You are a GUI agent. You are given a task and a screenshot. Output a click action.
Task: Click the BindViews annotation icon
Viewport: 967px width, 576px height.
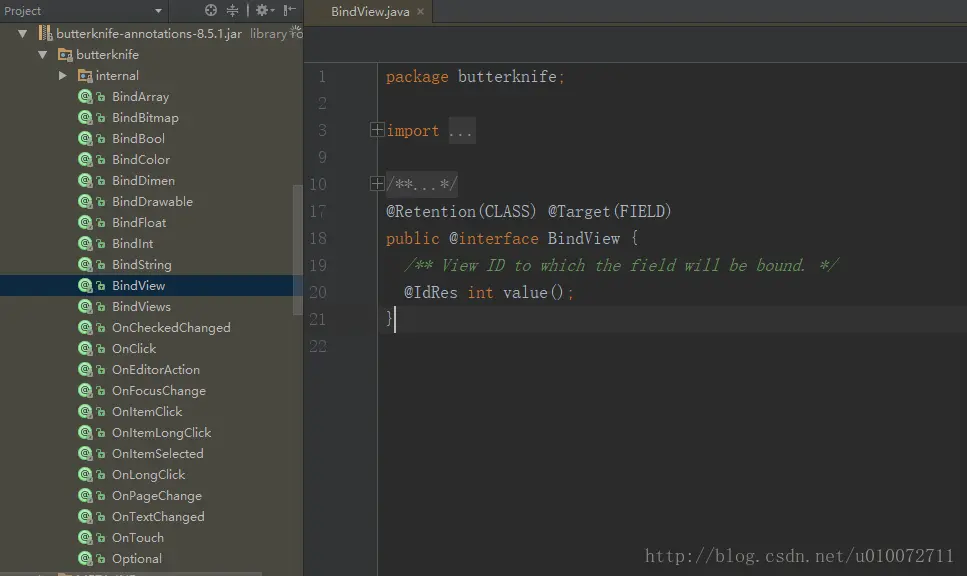(85, 306)
